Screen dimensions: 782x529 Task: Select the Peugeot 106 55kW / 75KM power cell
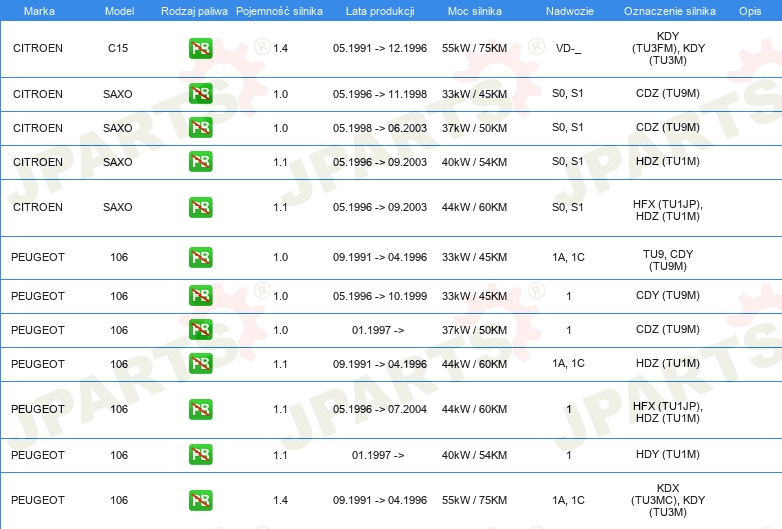474,500
